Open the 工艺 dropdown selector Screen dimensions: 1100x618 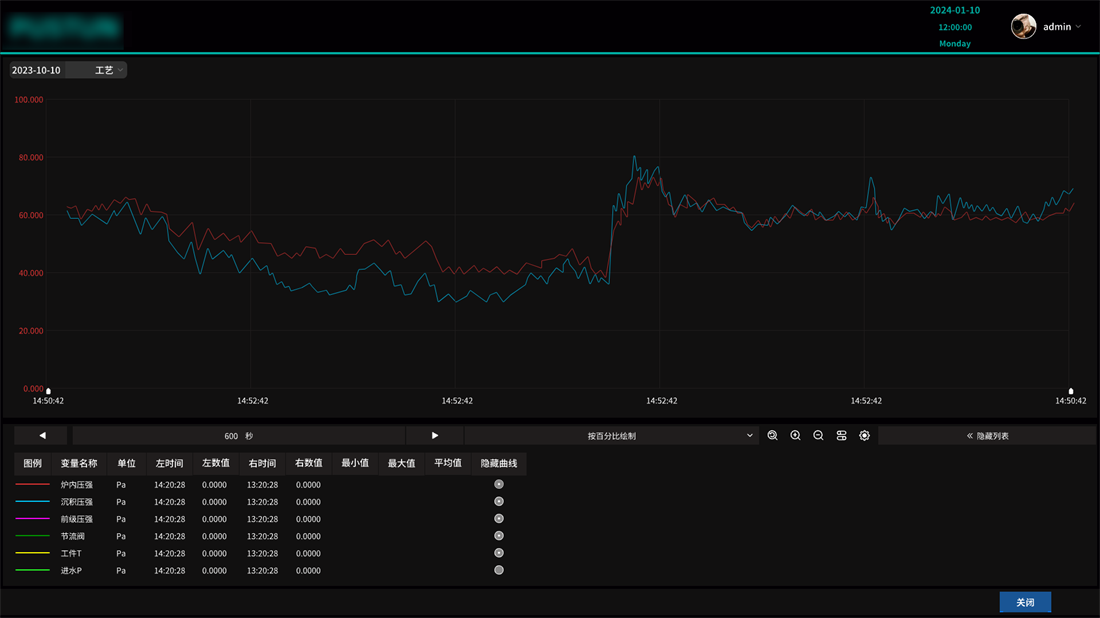(x=108, y=70)
